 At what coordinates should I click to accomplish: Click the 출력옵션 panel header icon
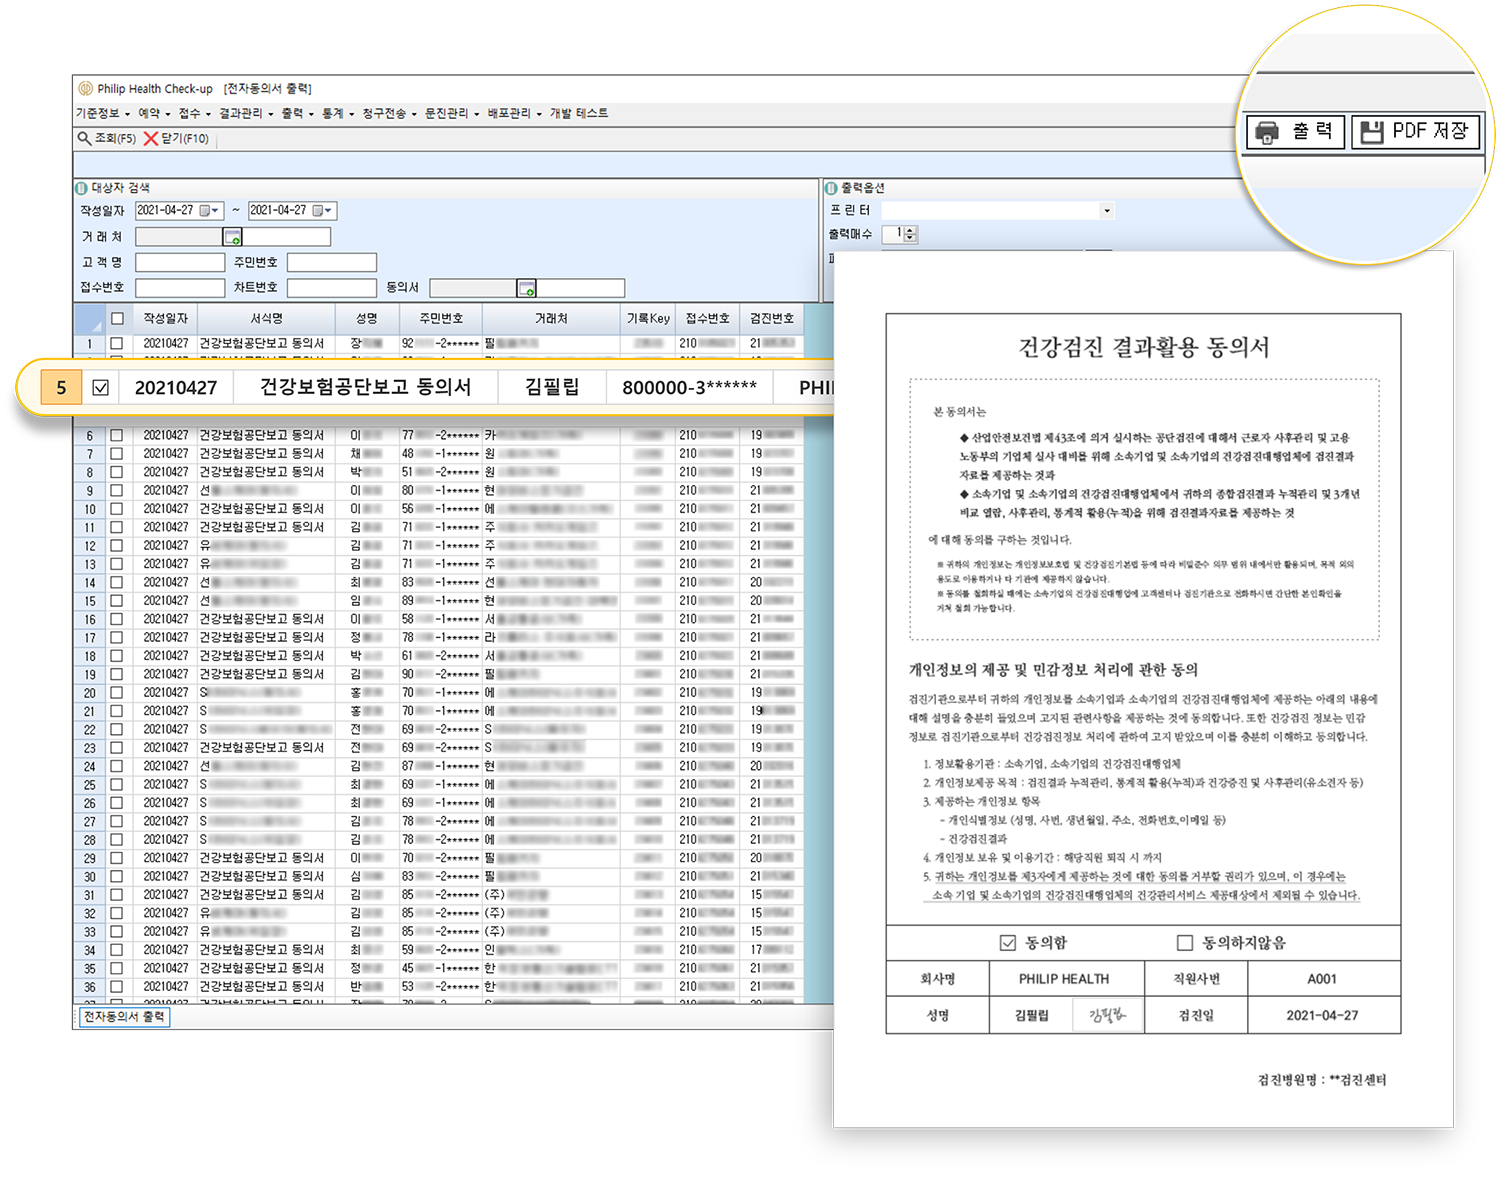click(x=831, y=188)
